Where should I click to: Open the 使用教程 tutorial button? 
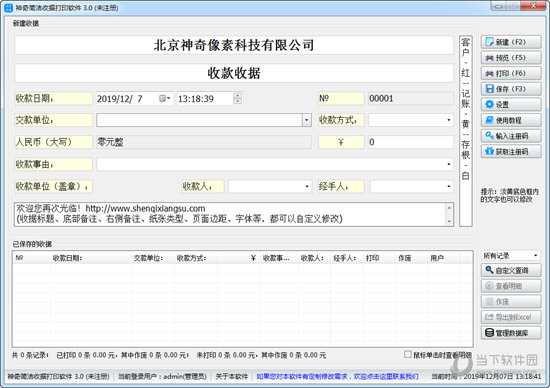(511, 120)
